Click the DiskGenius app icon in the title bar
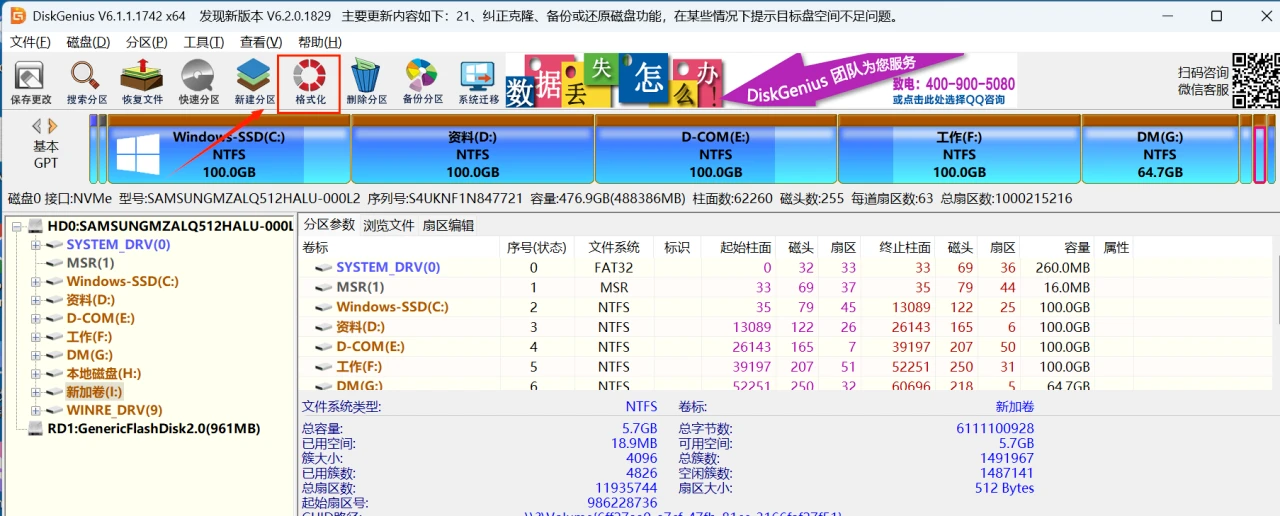The image size is (1280, 516). point(17,16)
